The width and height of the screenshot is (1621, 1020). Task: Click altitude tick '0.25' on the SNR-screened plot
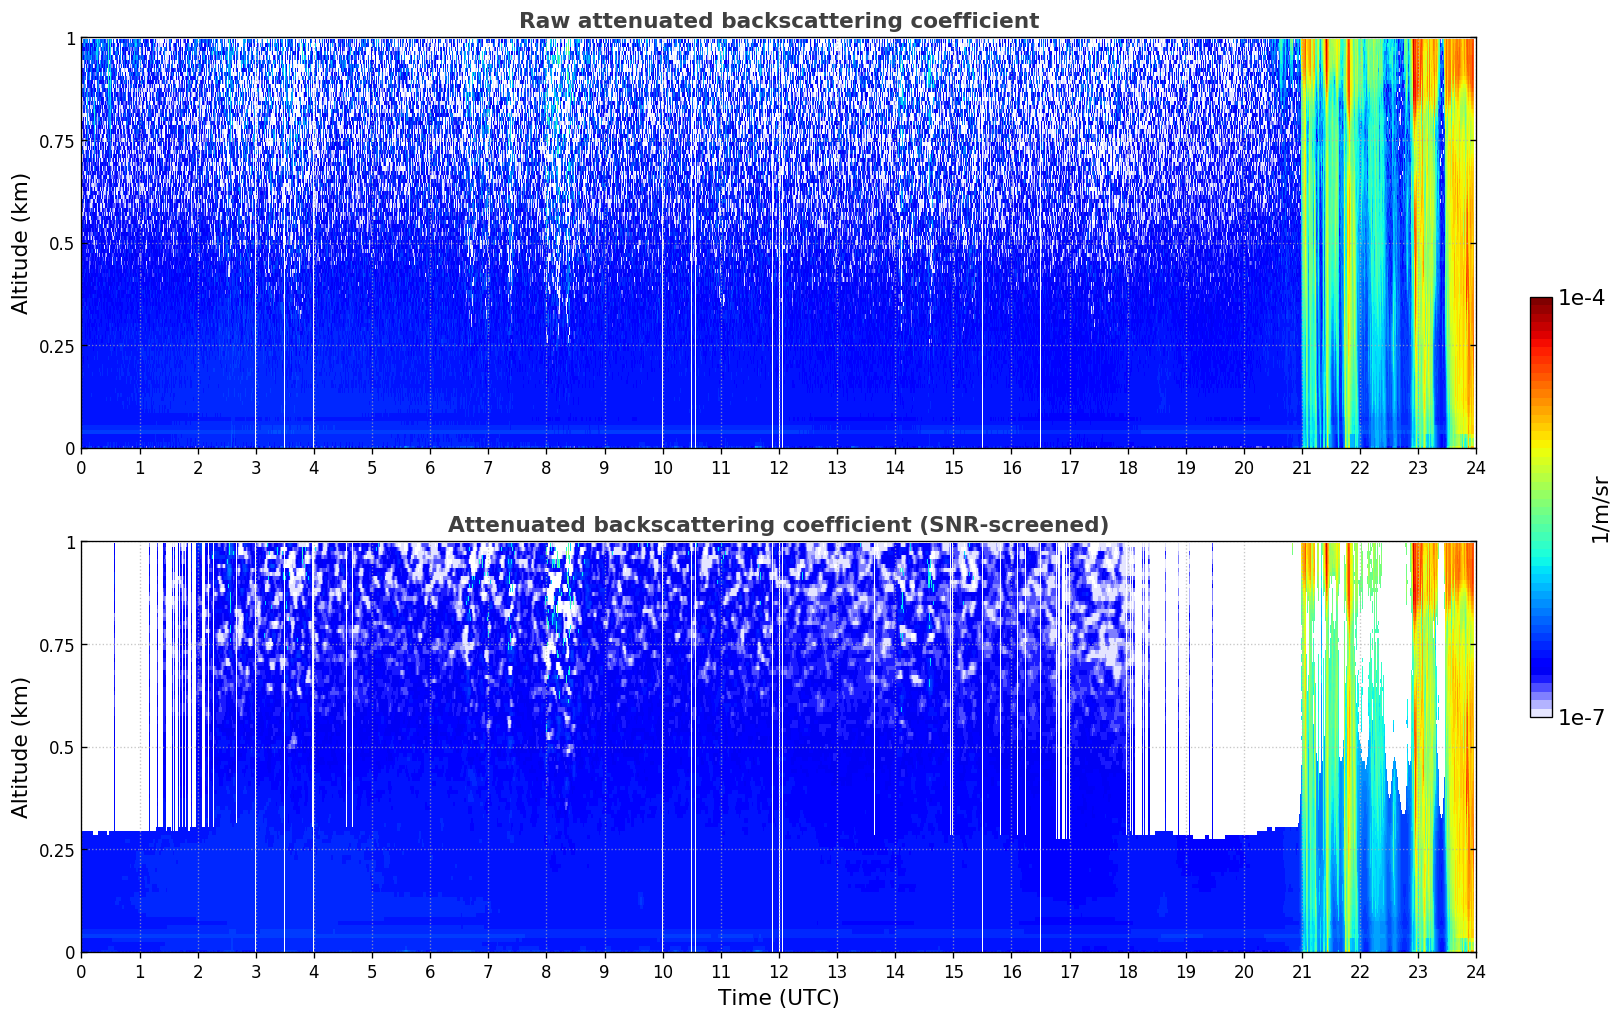point(59,850)
